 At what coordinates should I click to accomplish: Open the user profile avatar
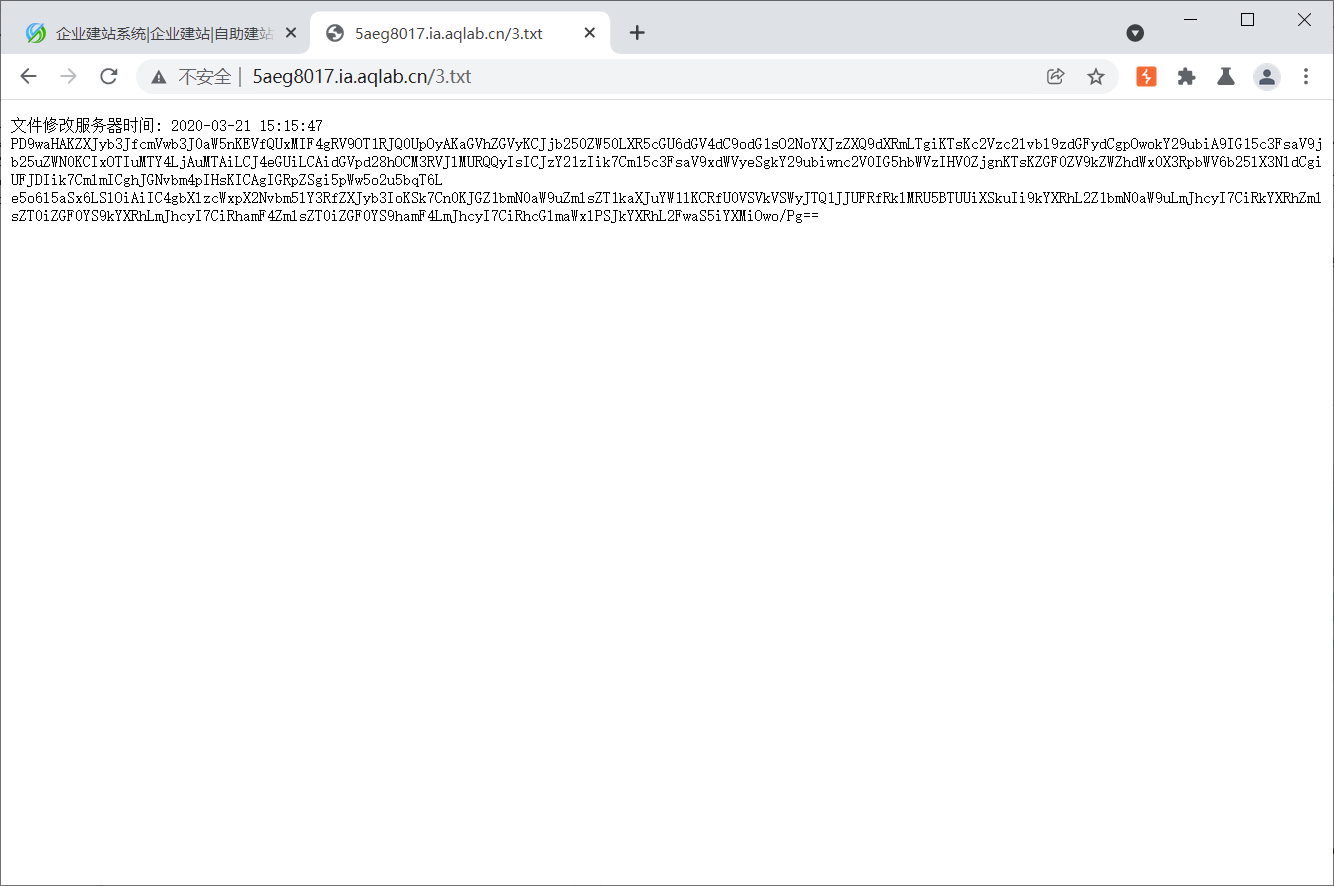coord(1267,76)
